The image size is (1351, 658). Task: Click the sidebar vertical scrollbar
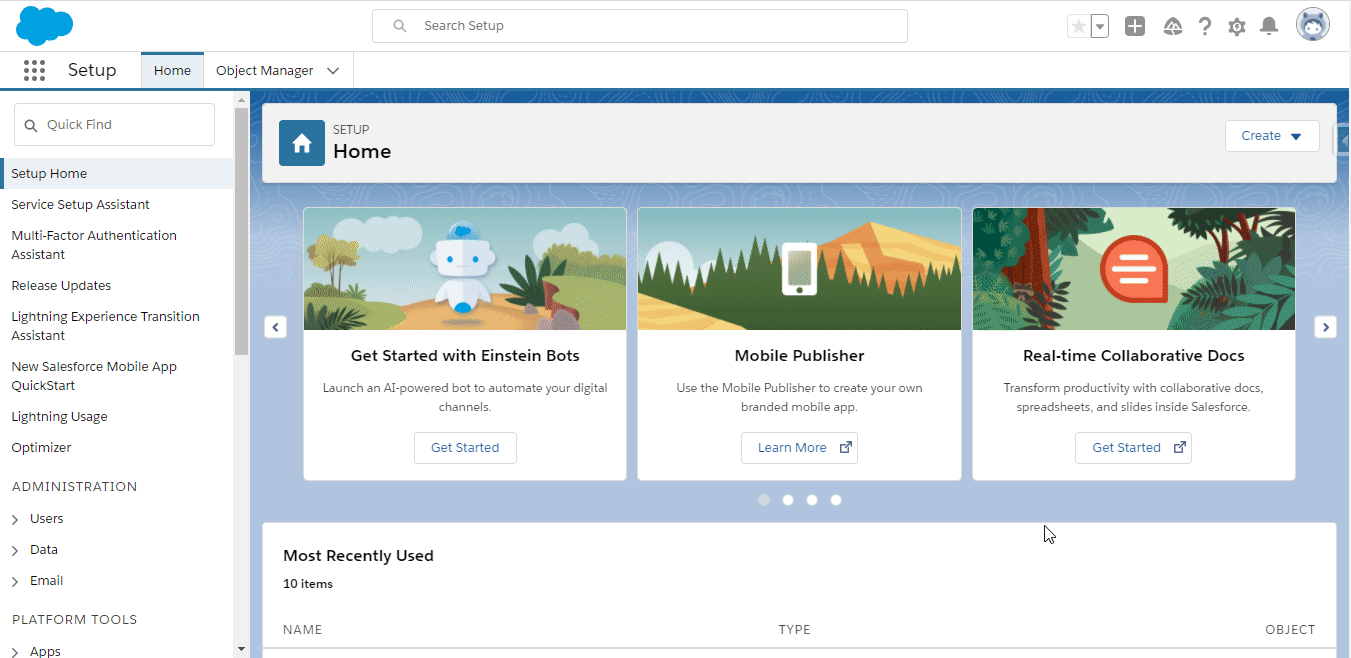(x=241, y=231)
